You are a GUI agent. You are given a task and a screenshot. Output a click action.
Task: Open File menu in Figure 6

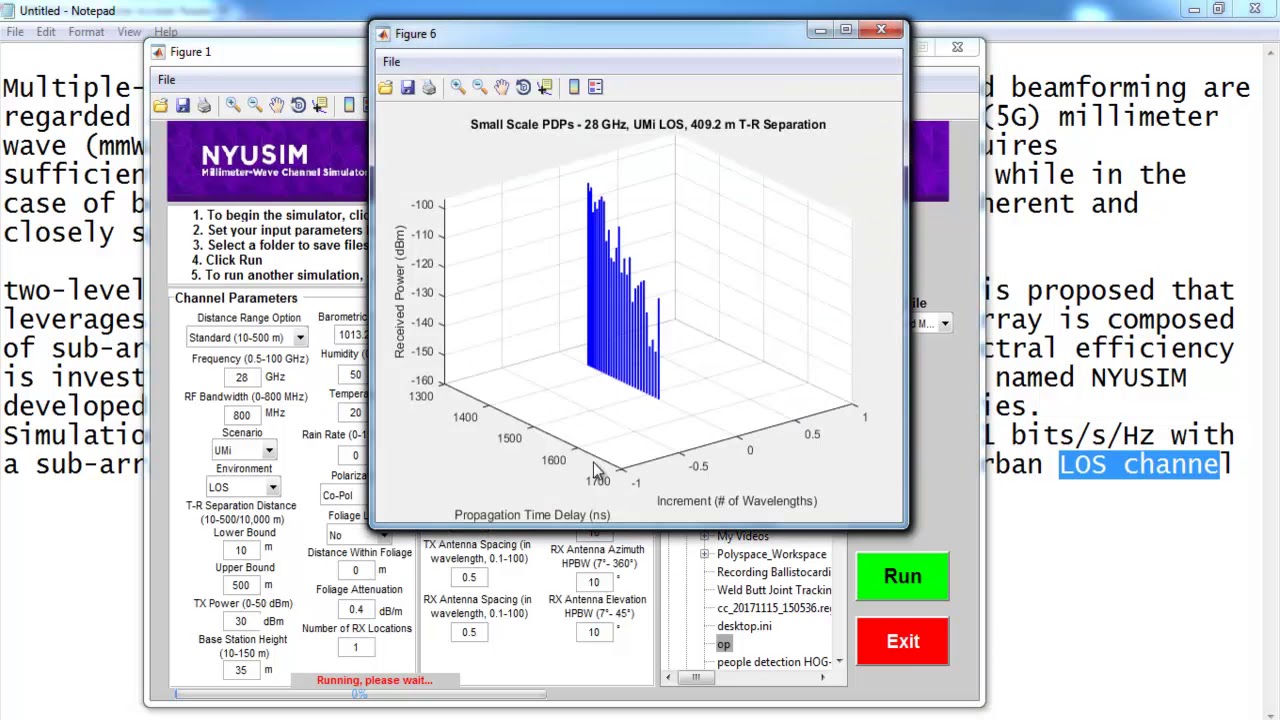(x=391, y=62)
